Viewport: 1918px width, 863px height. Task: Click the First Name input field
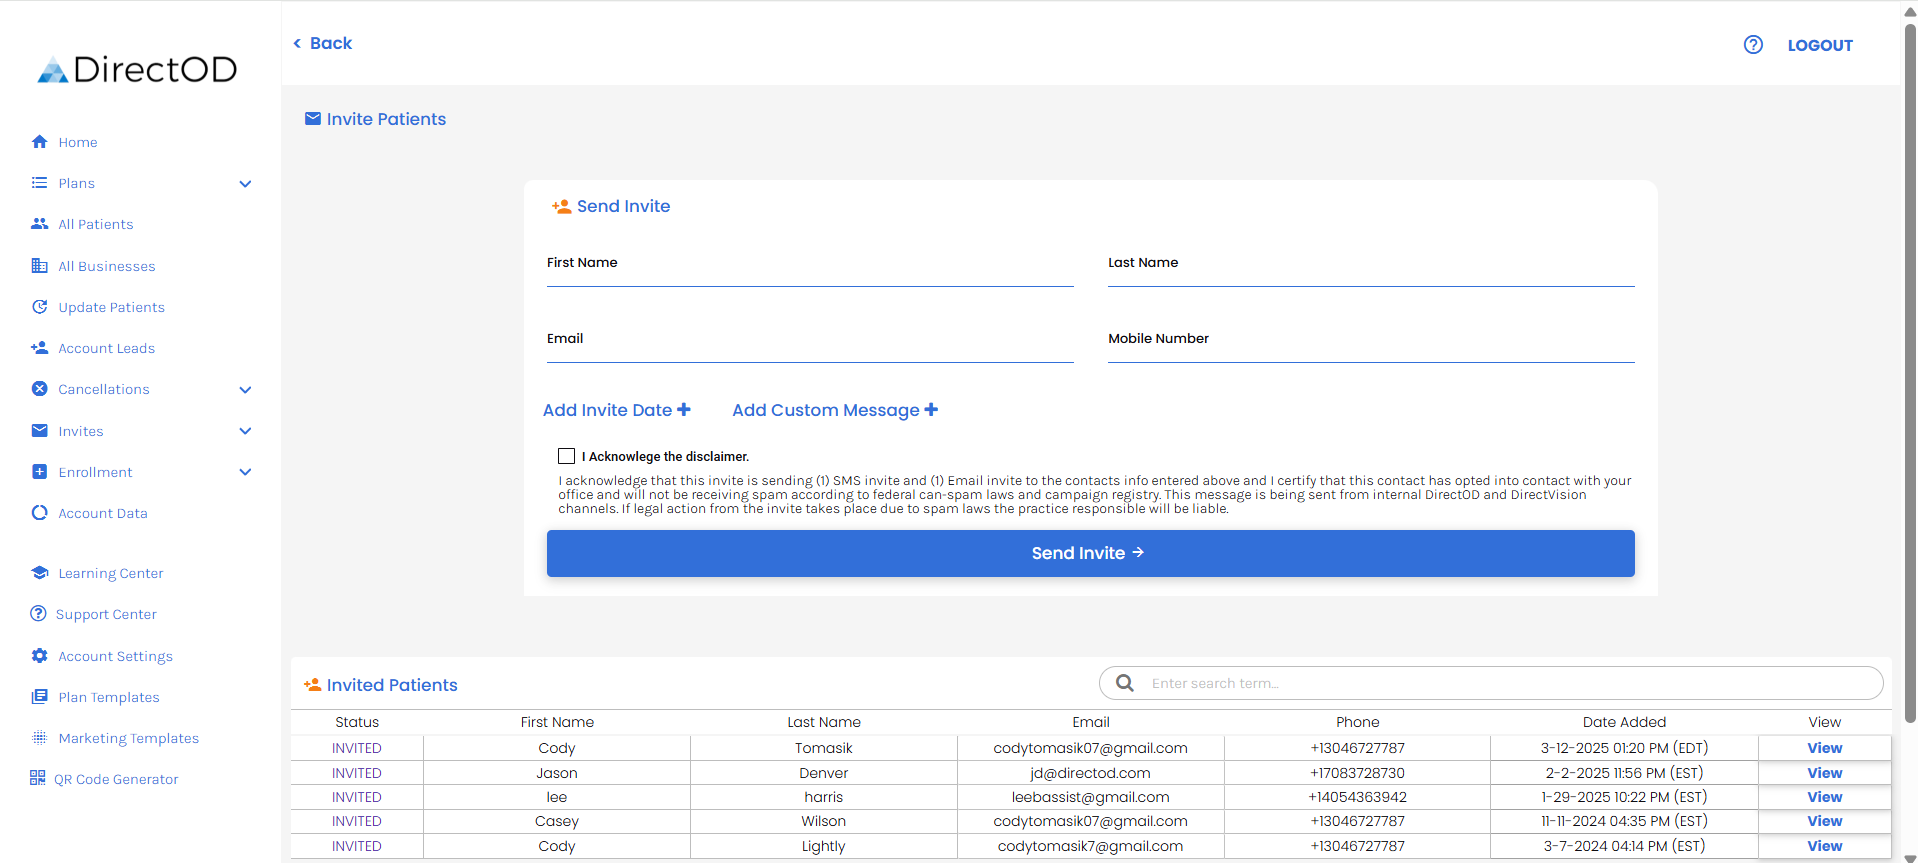809,274
